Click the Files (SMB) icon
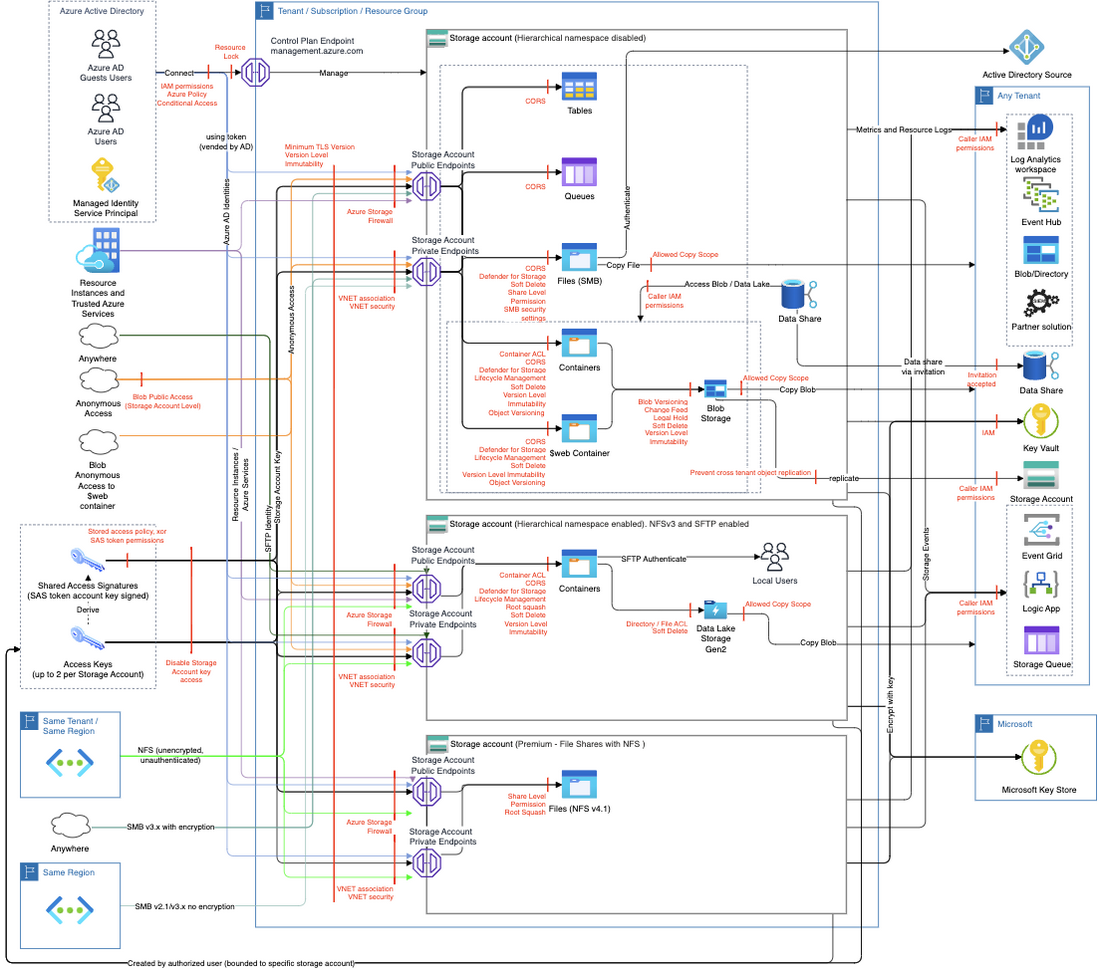Screen dimensions: 1100x972 click(579, 258)
